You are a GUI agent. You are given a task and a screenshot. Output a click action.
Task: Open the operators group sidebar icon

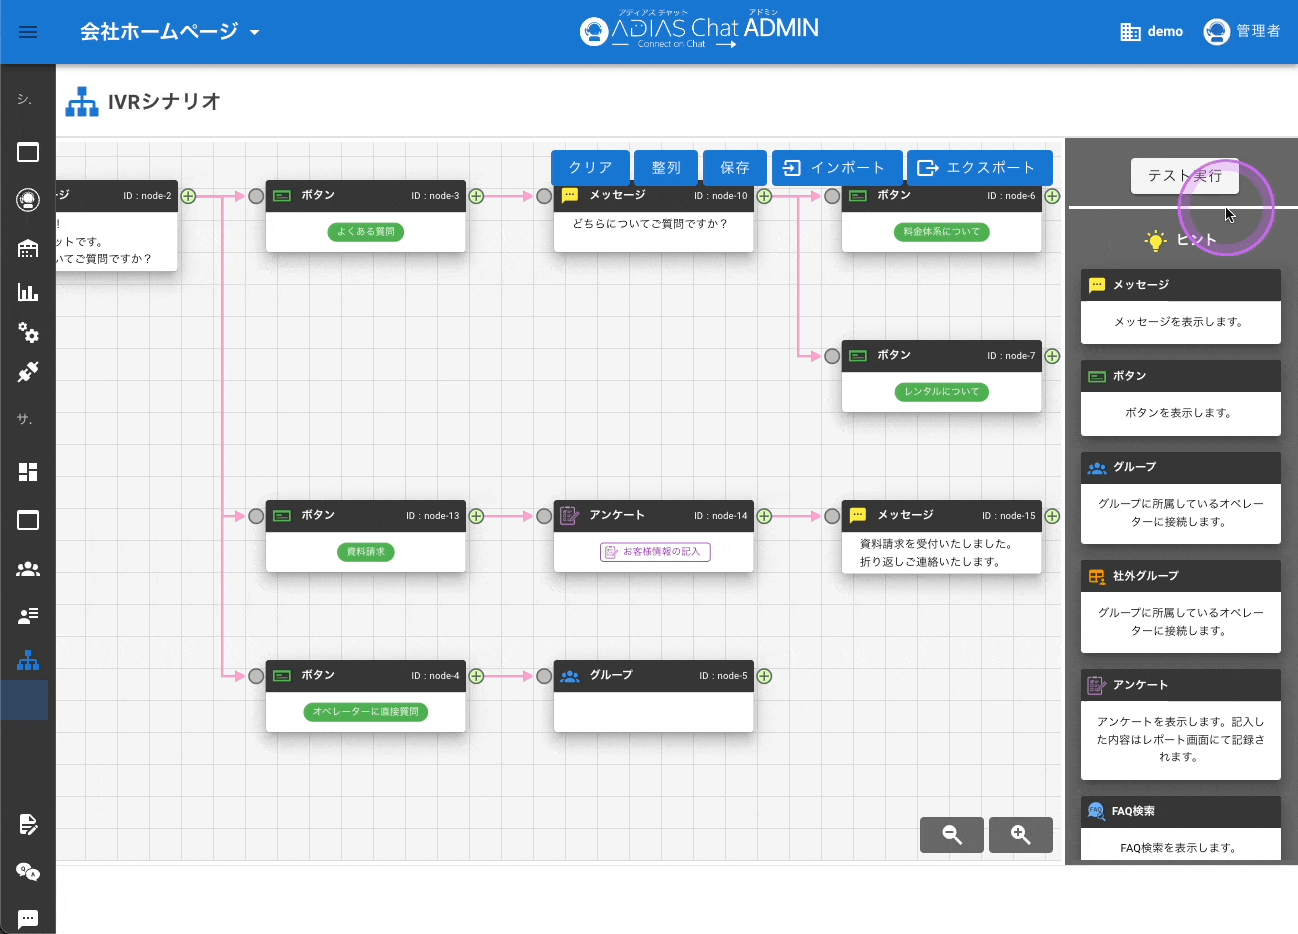pos(28,569)
